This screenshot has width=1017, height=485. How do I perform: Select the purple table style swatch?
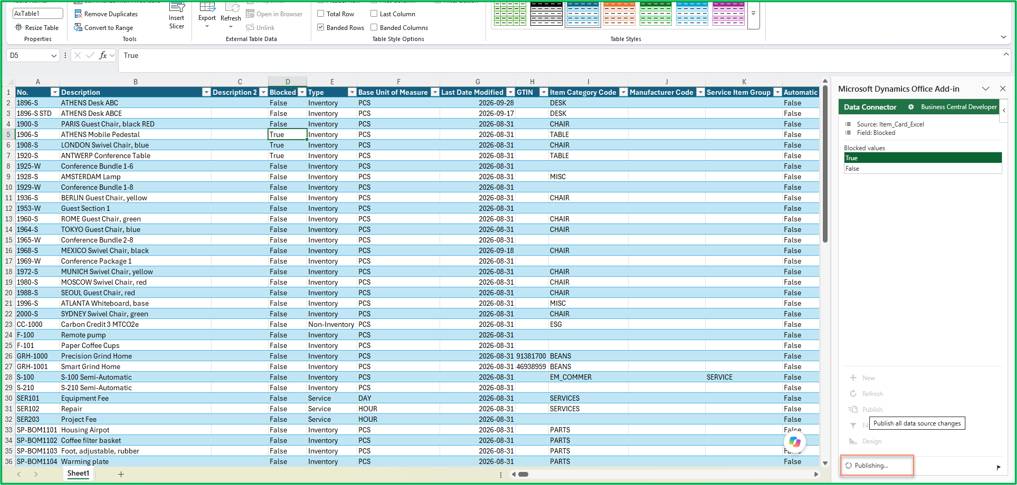coord(729,13)
